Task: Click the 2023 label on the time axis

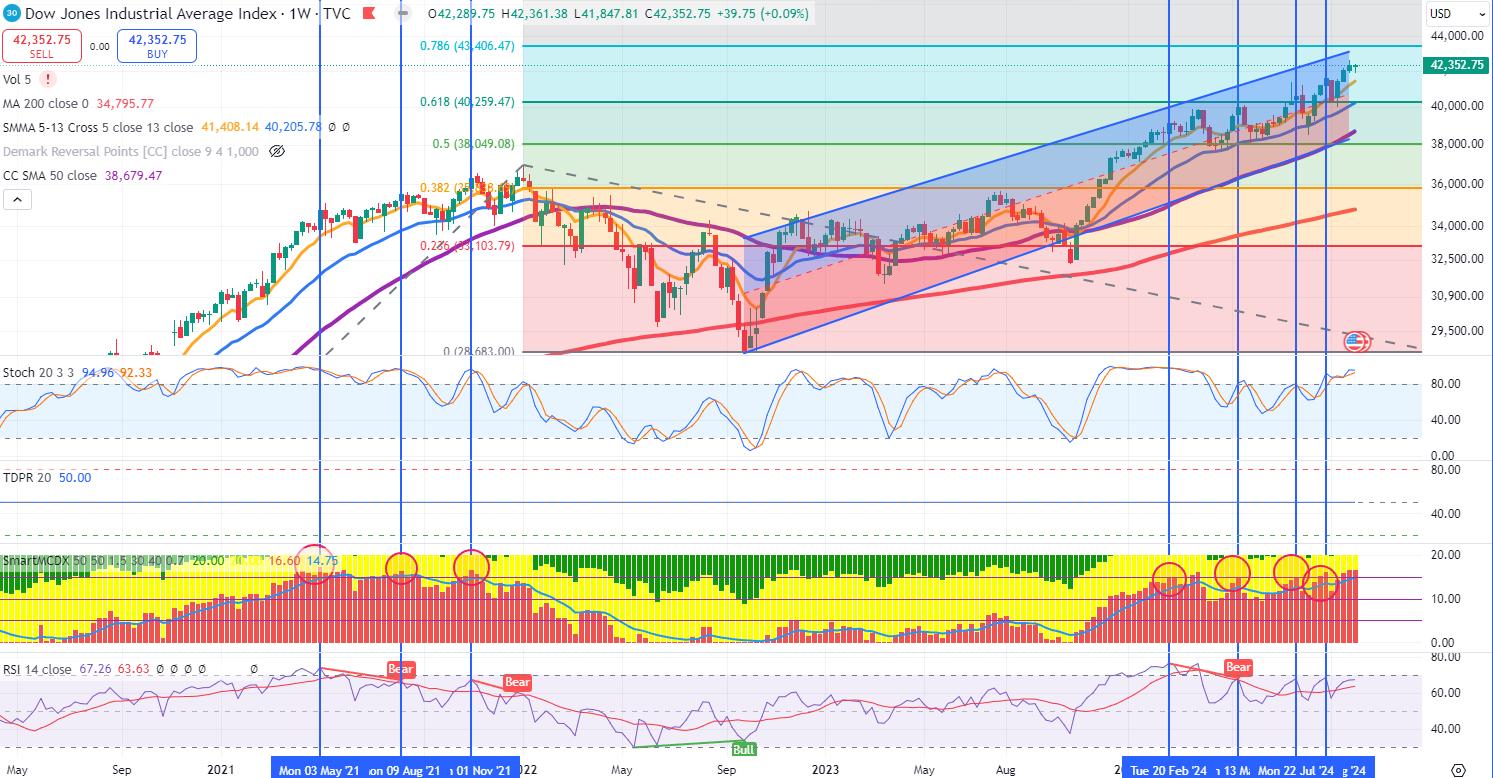Action: (x=826, y=770)
